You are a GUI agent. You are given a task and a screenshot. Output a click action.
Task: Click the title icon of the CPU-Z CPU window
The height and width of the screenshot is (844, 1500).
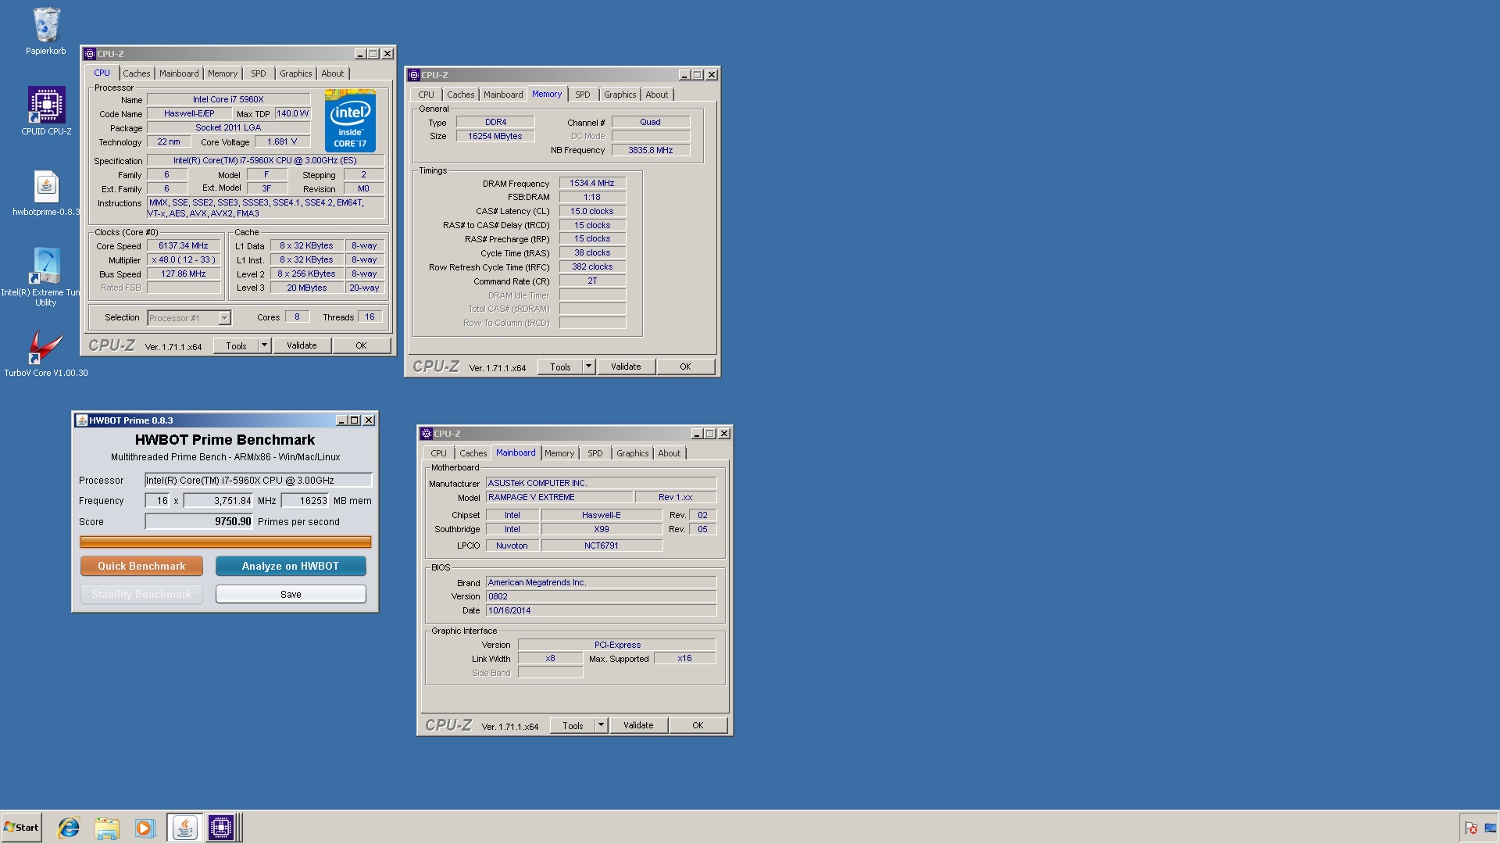point(90,54)
